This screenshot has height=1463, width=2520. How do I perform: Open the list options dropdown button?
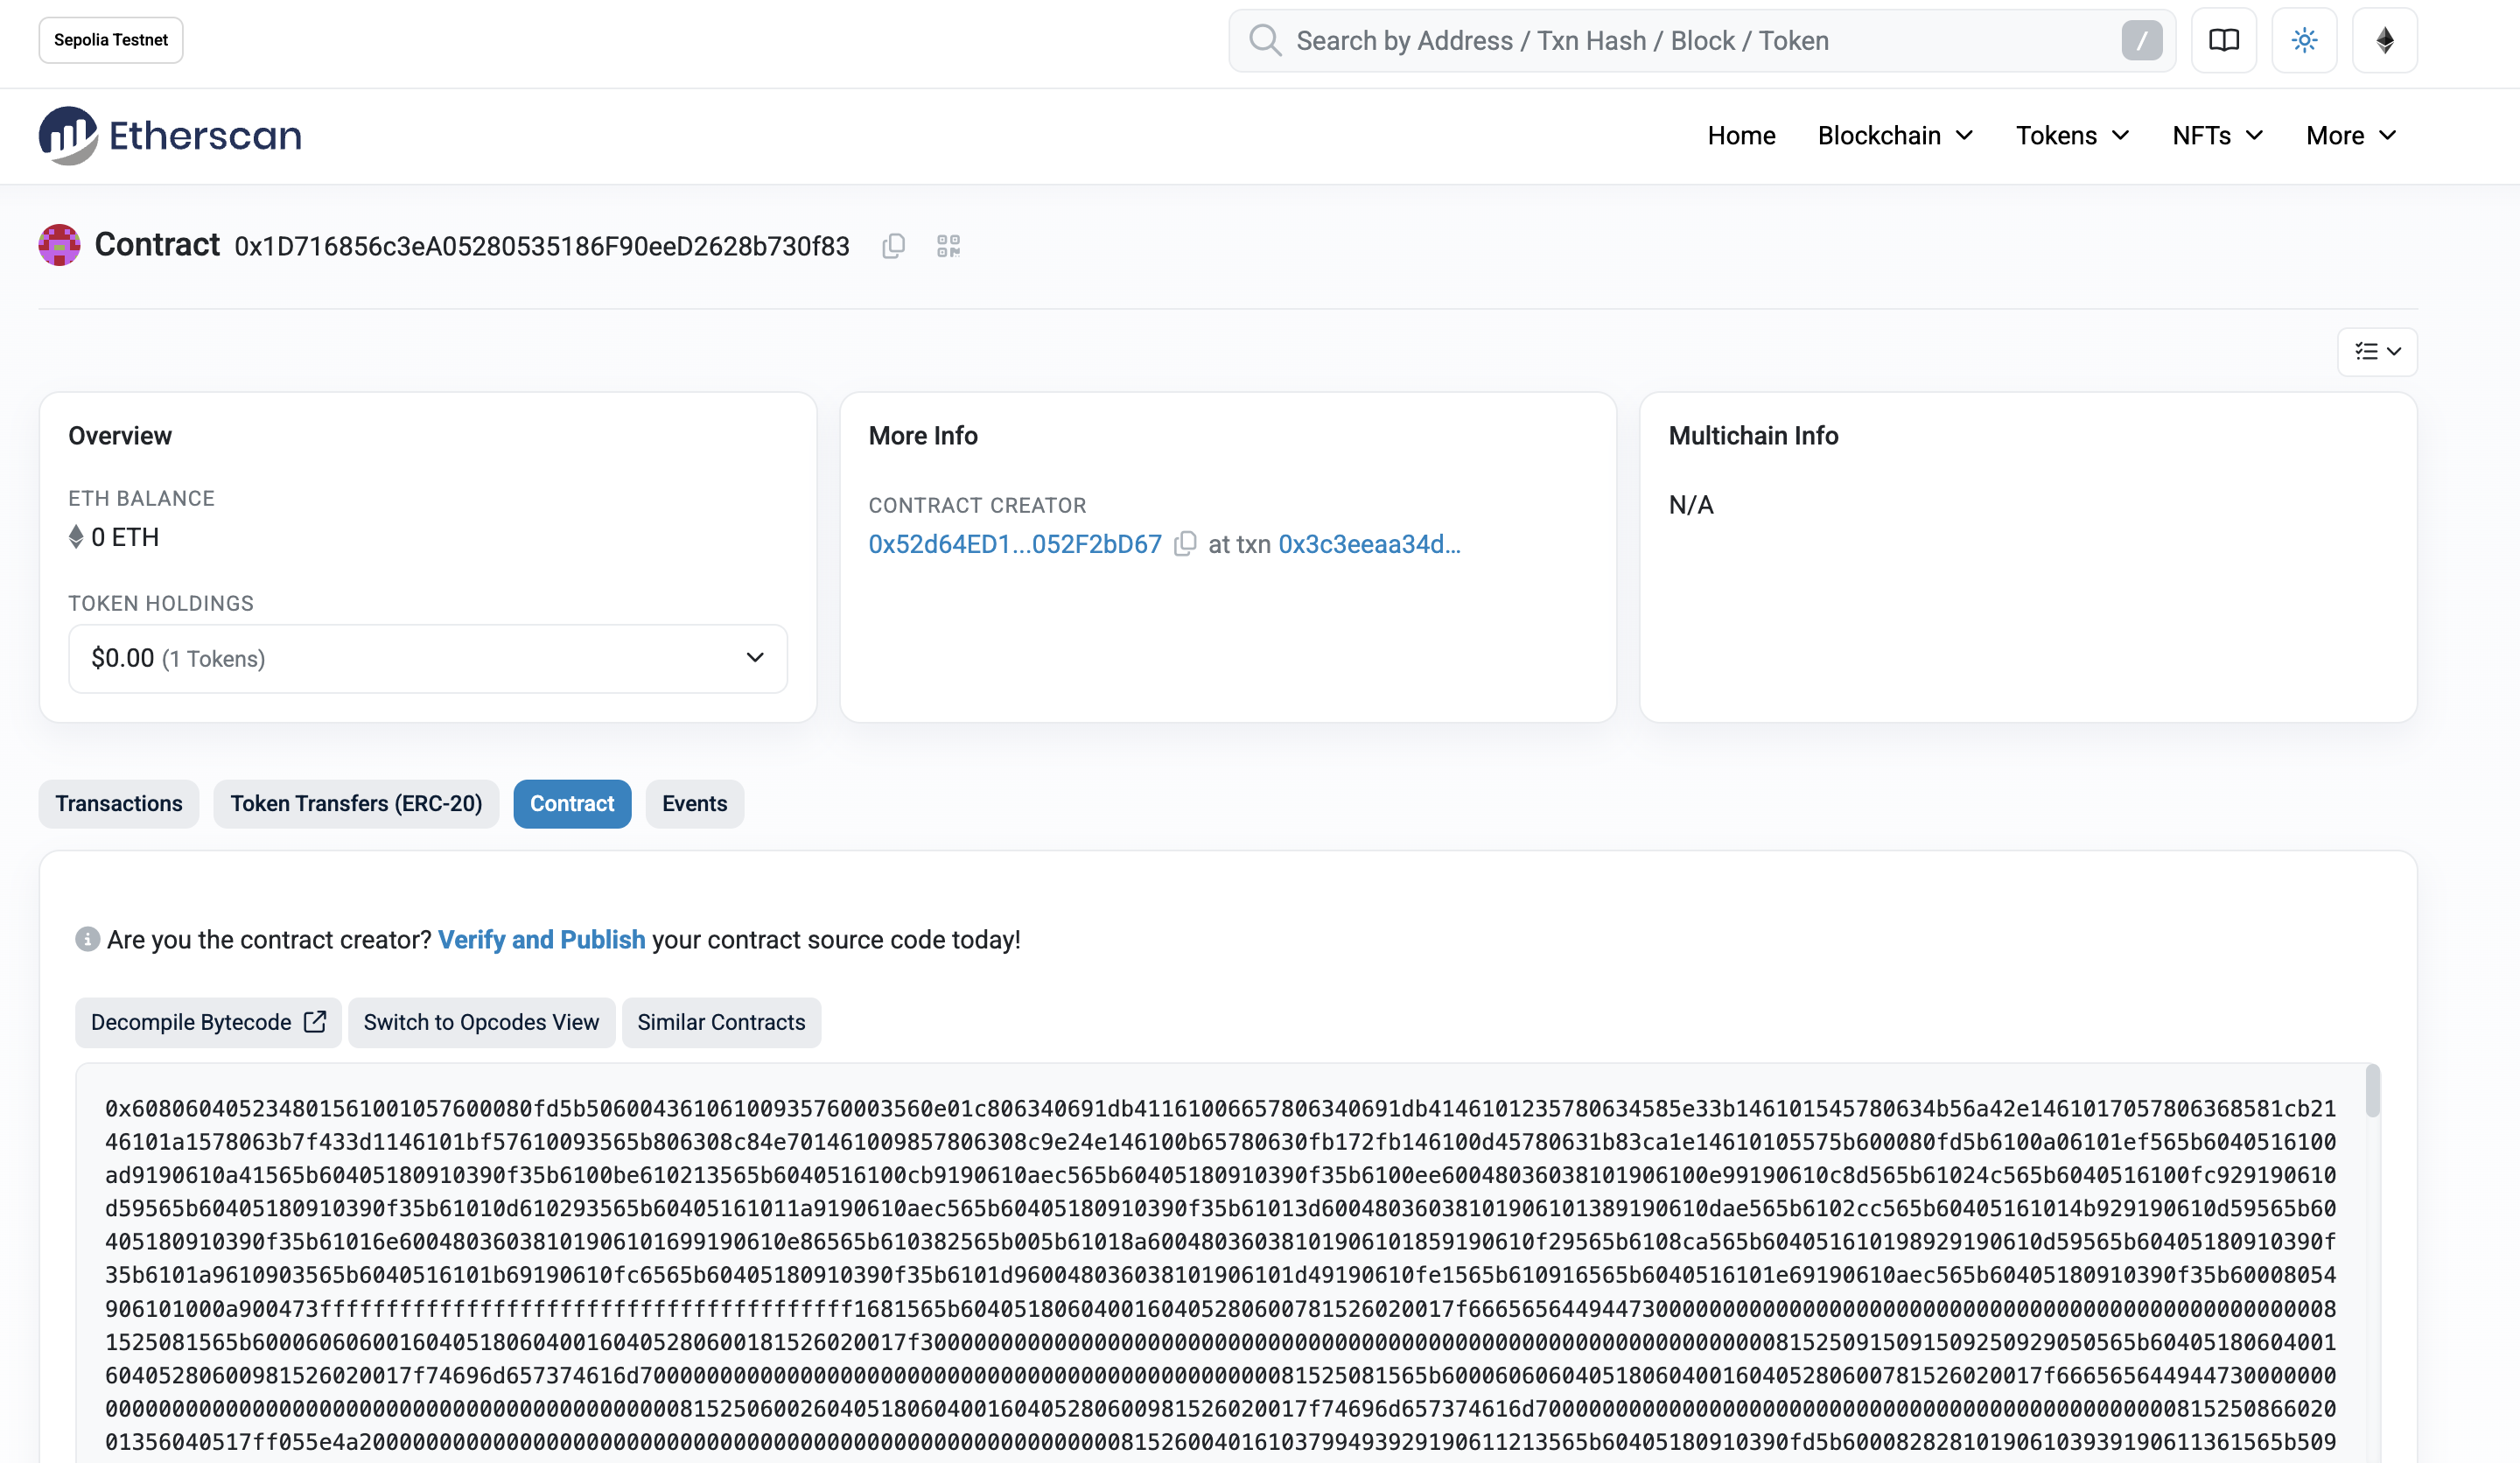click(2377, 352)
